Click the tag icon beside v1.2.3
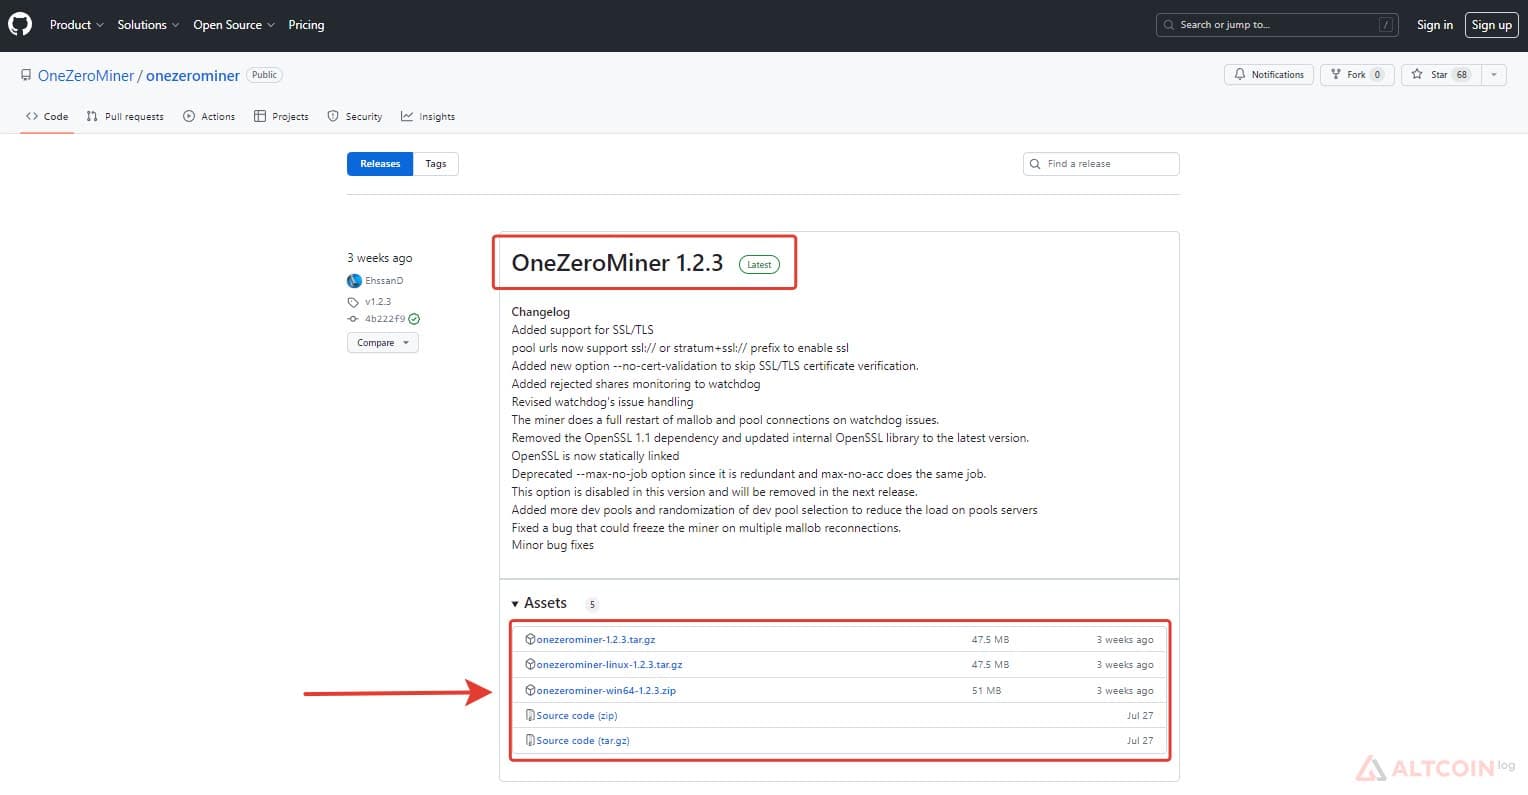Viewport: 1528px width, 795px height. coord(353,302)
